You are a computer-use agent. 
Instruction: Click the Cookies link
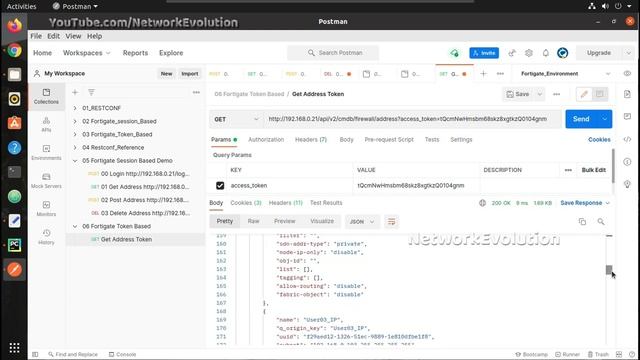[599, 140]
